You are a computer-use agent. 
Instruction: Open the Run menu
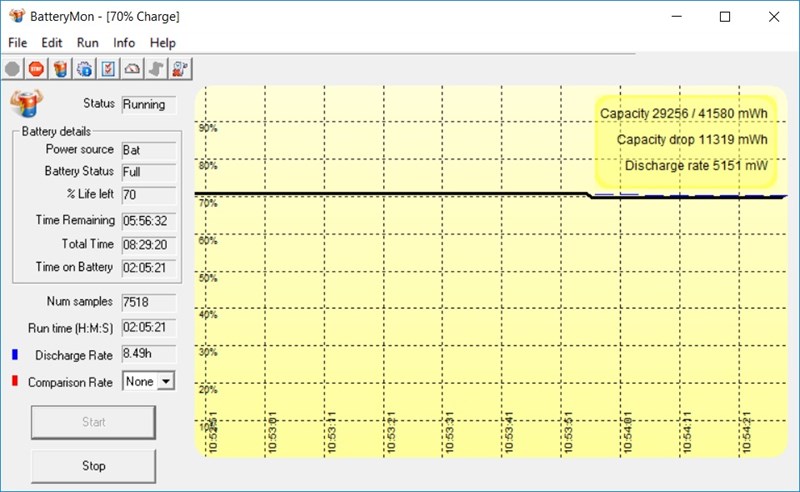(x=88, y=43)
